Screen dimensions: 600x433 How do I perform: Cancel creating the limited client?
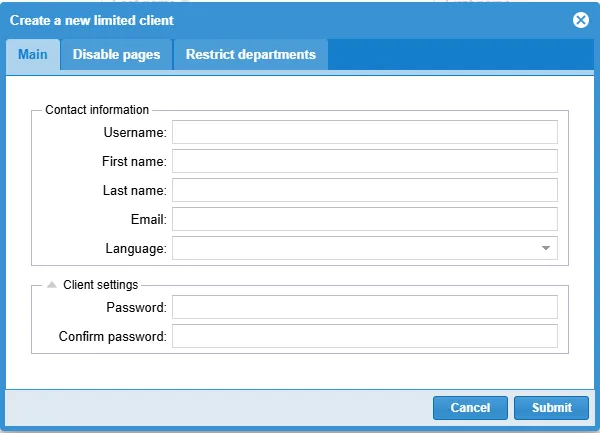(x=470, y=408)
